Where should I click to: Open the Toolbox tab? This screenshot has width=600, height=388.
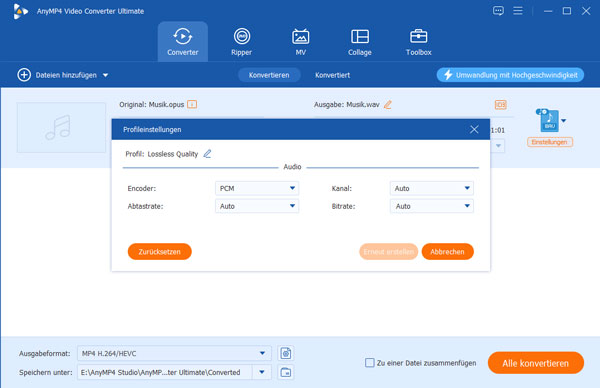point(418,42)
